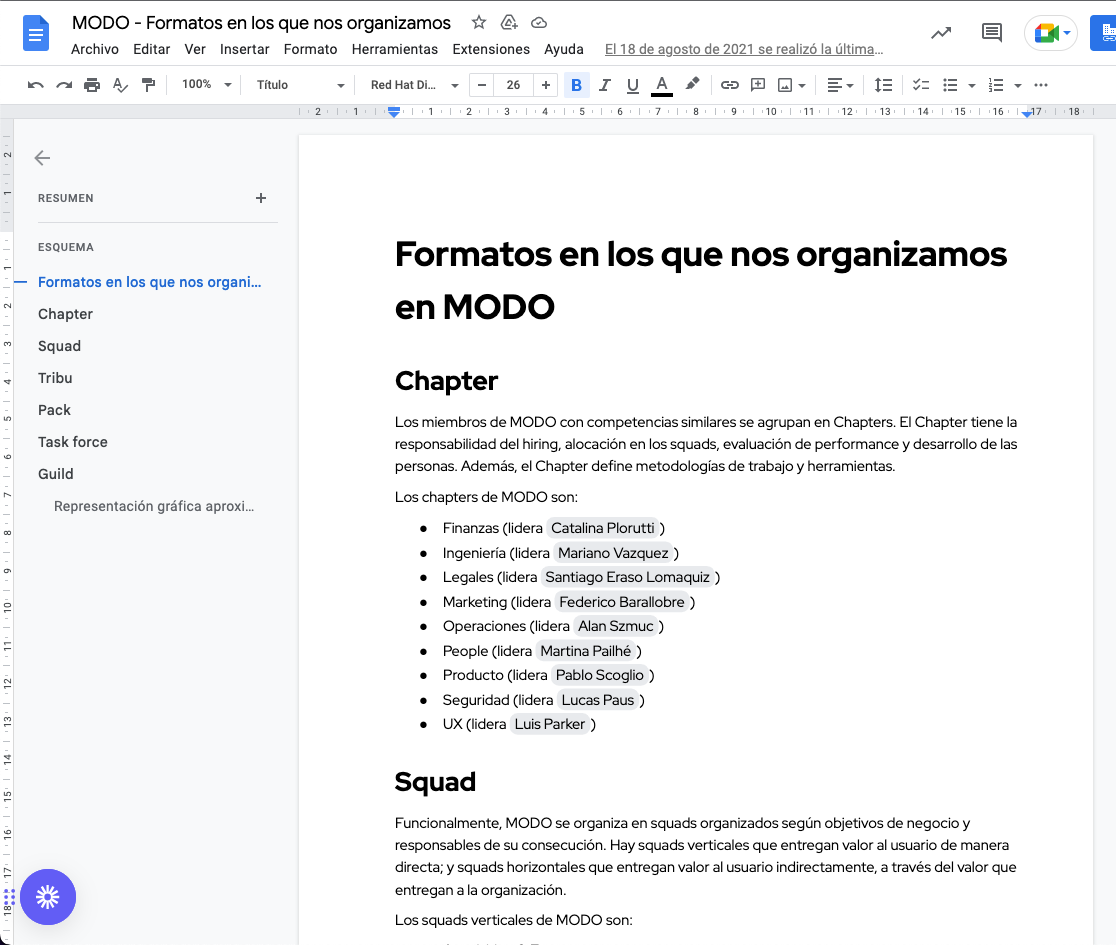Open the text color picker

pyautogui.click(x=662, y=85)
